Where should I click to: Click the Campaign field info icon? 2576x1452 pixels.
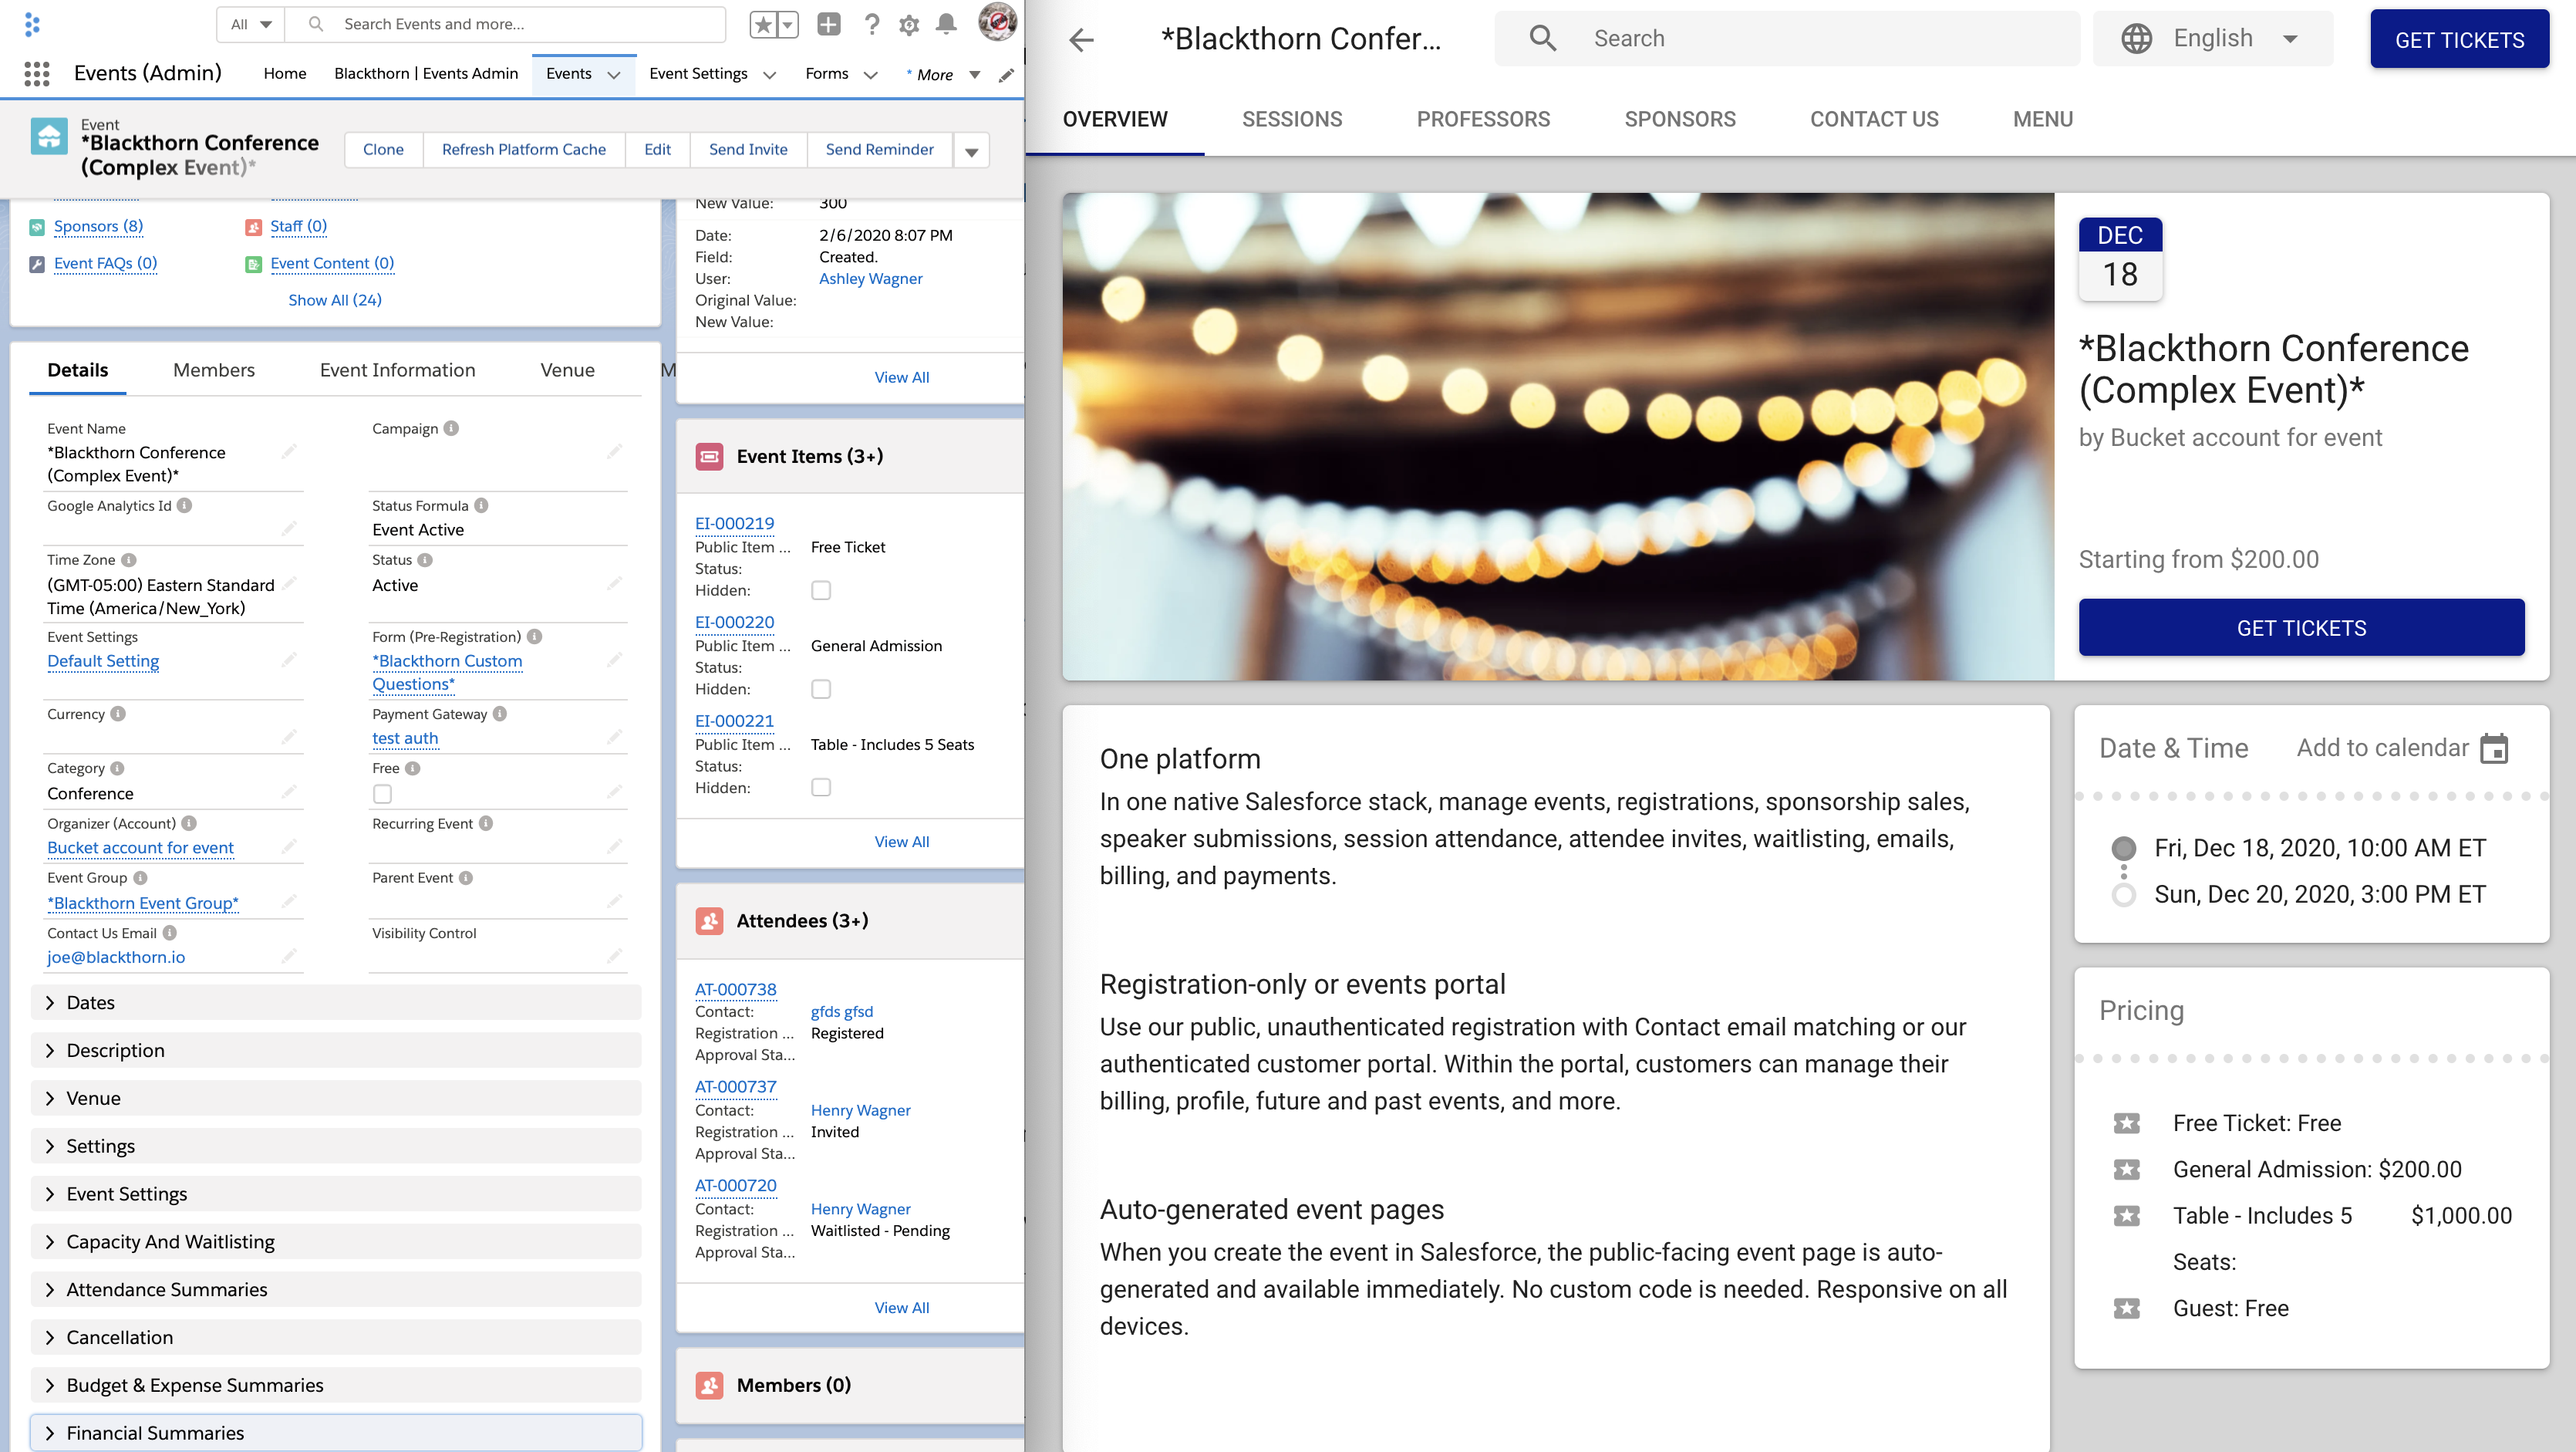click(451, 428)
